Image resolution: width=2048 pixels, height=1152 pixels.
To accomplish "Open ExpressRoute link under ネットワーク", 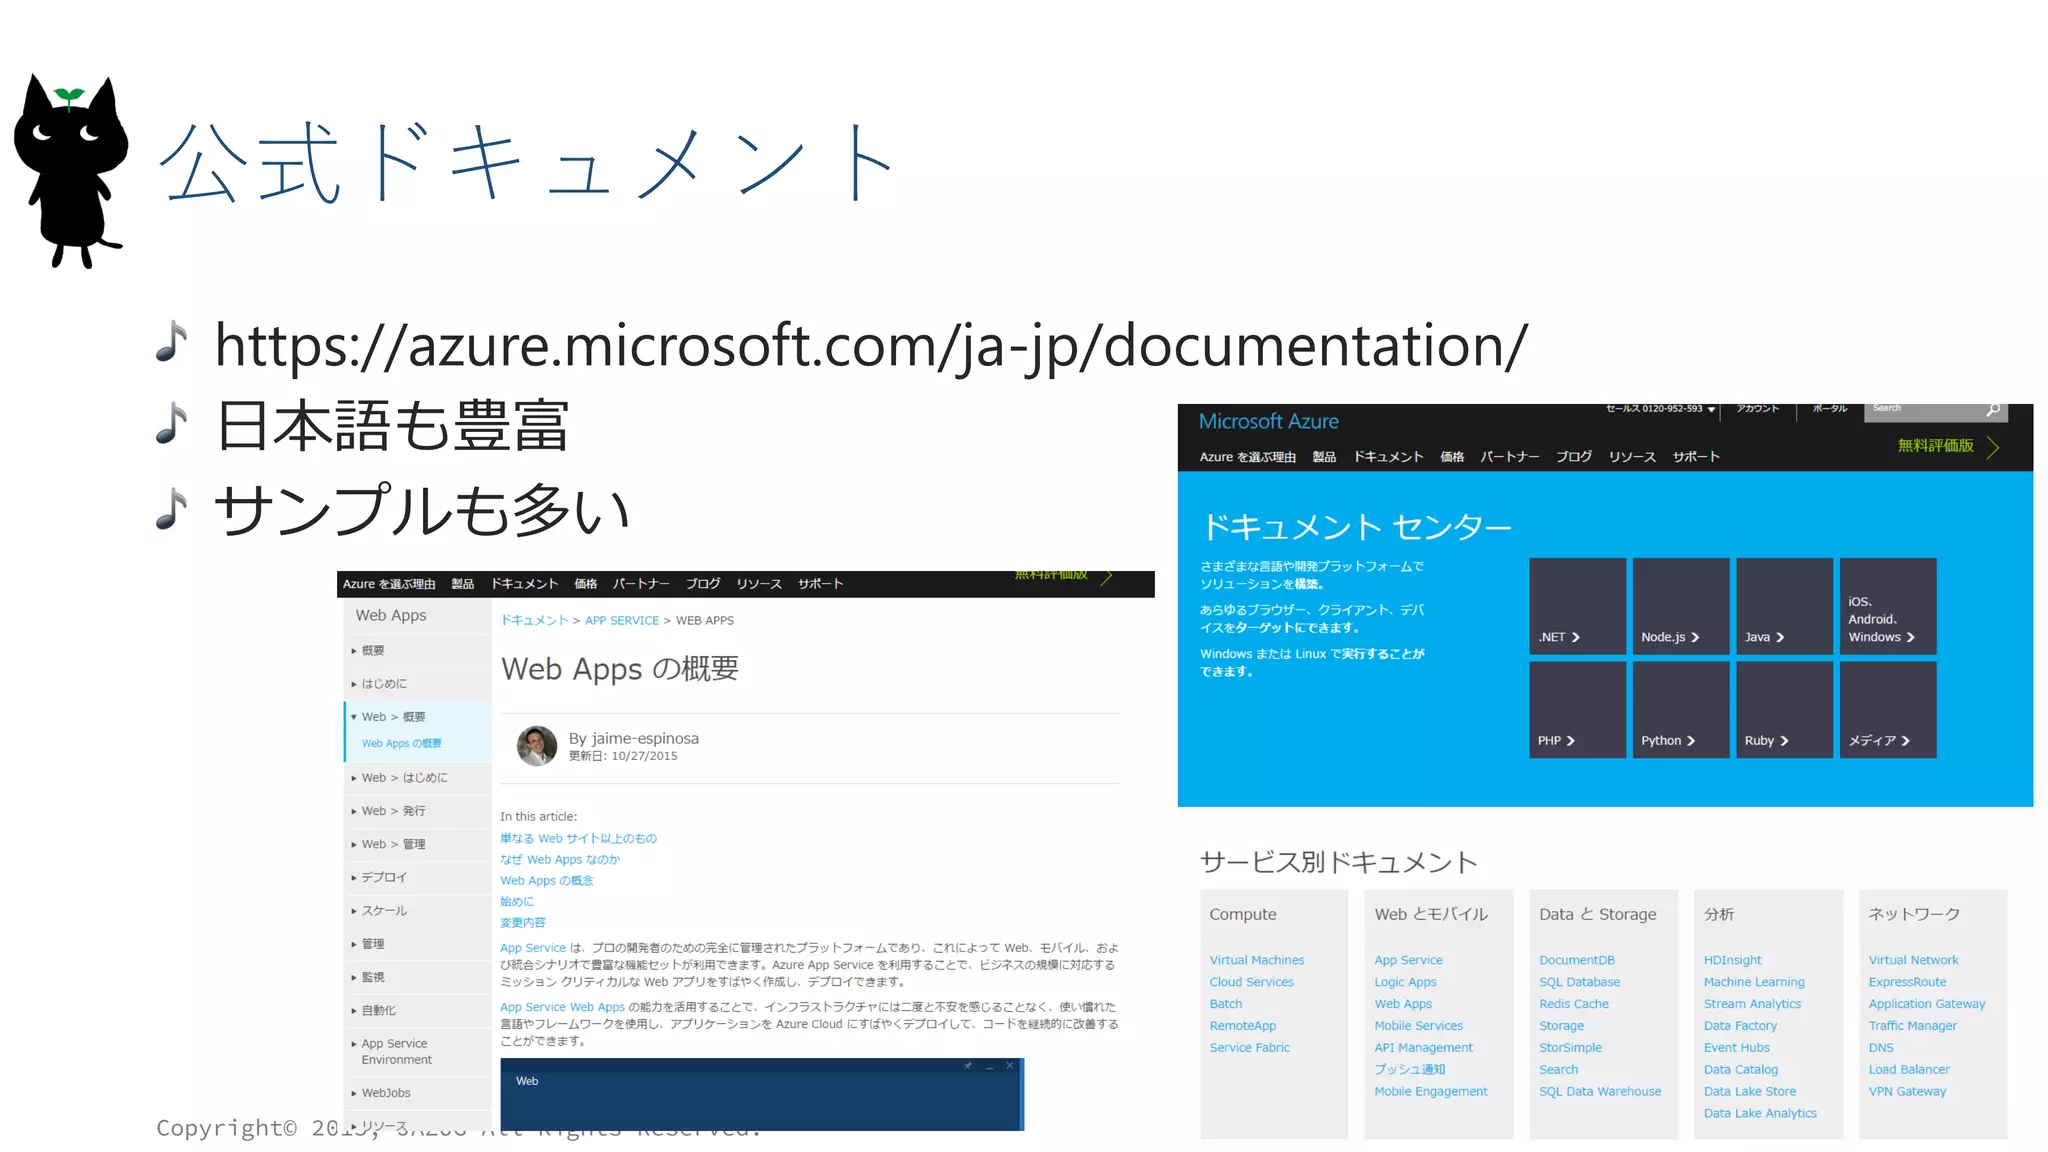I will (x=1907, y=982).
